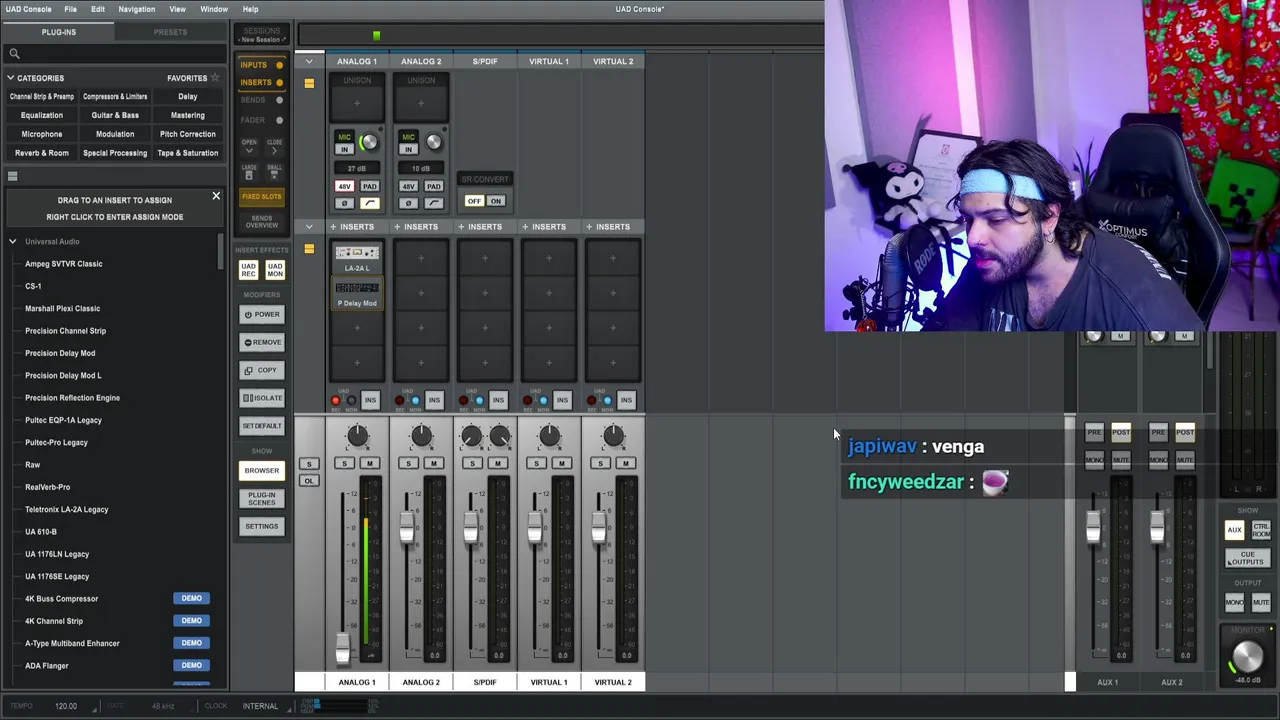
Task: Switch to the Presets tab
Action: (x=170, y=32)
